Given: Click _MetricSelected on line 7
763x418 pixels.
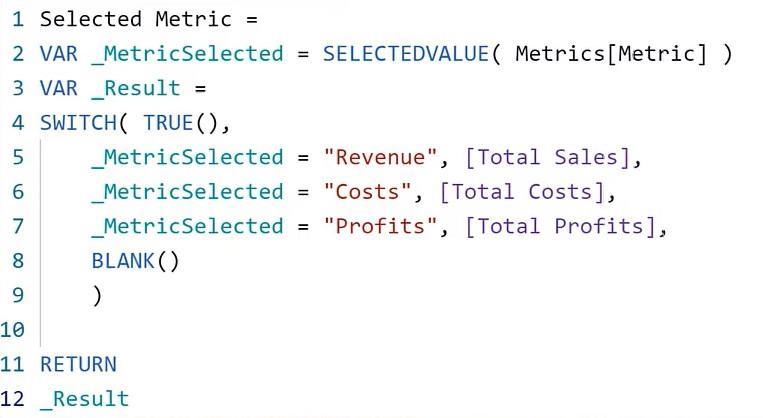Looking at the screenshot, I should click(187, 226).
